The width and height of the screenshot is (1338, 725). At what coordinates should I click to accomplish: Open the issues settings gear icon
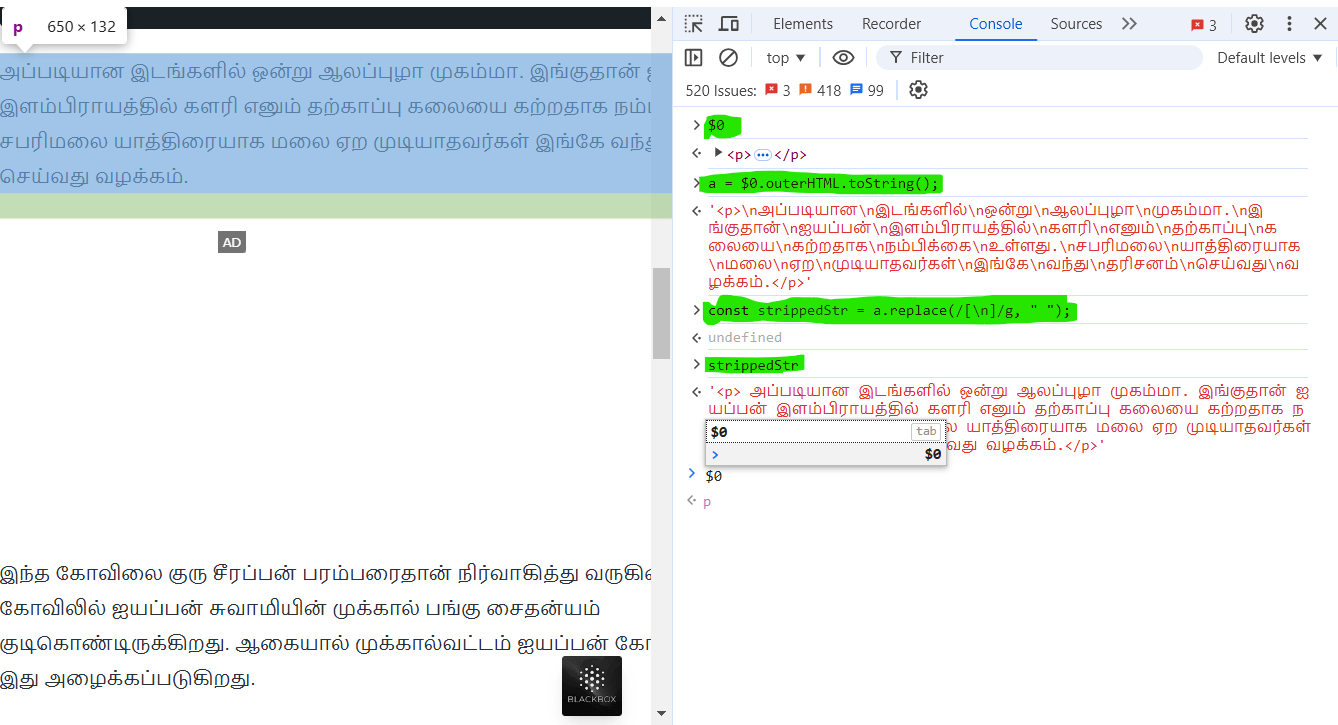(x=918, y=90)
